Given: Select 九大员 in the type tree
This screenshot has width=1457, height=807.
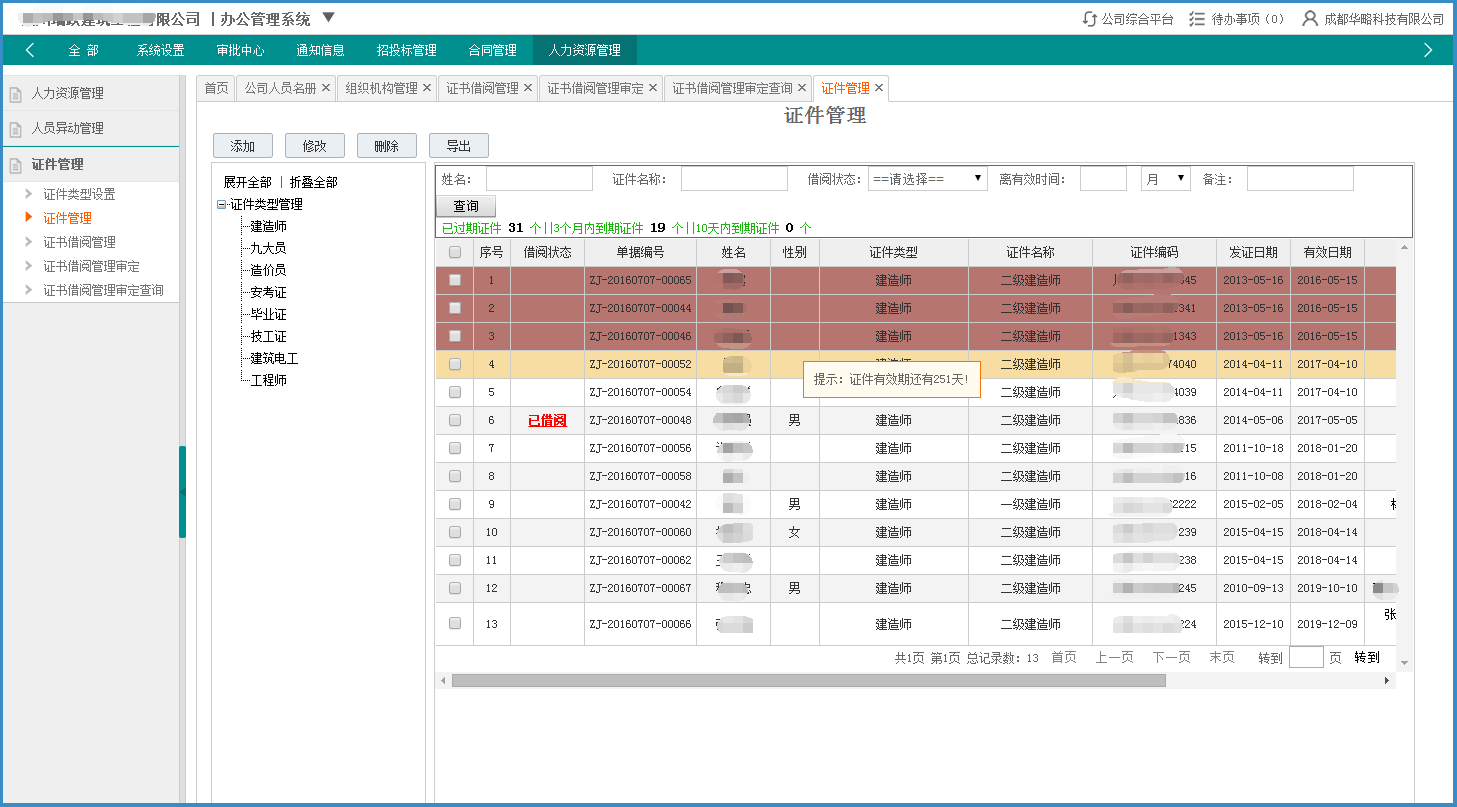Looking at the screenshot, I should click(x=268, y=248).
